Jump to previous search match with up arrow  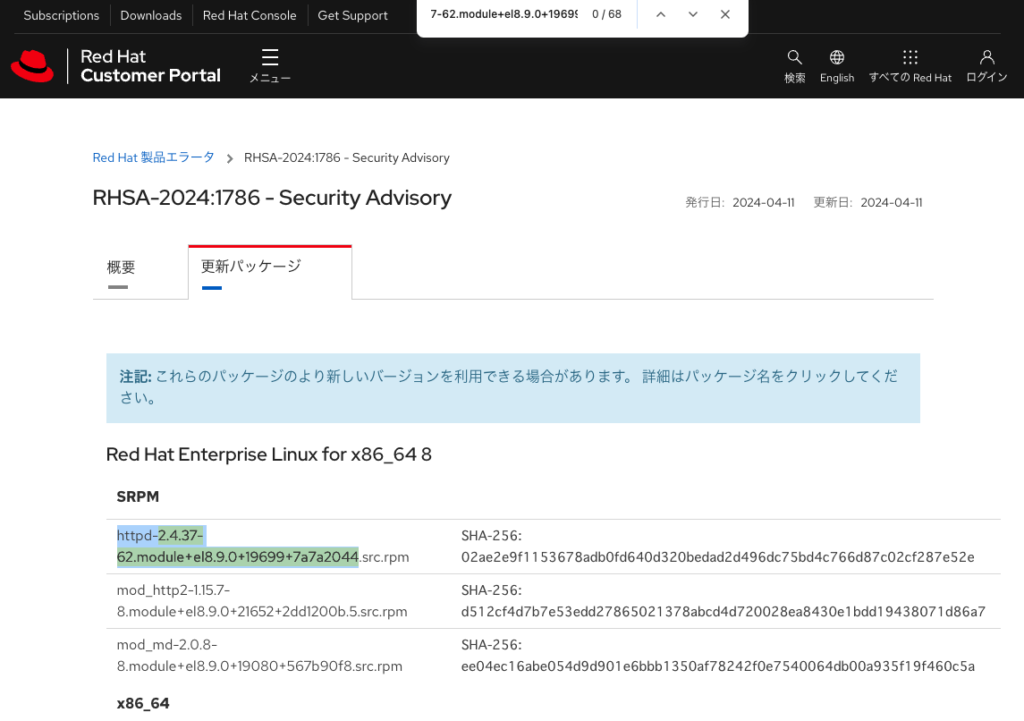pos(661,15)
